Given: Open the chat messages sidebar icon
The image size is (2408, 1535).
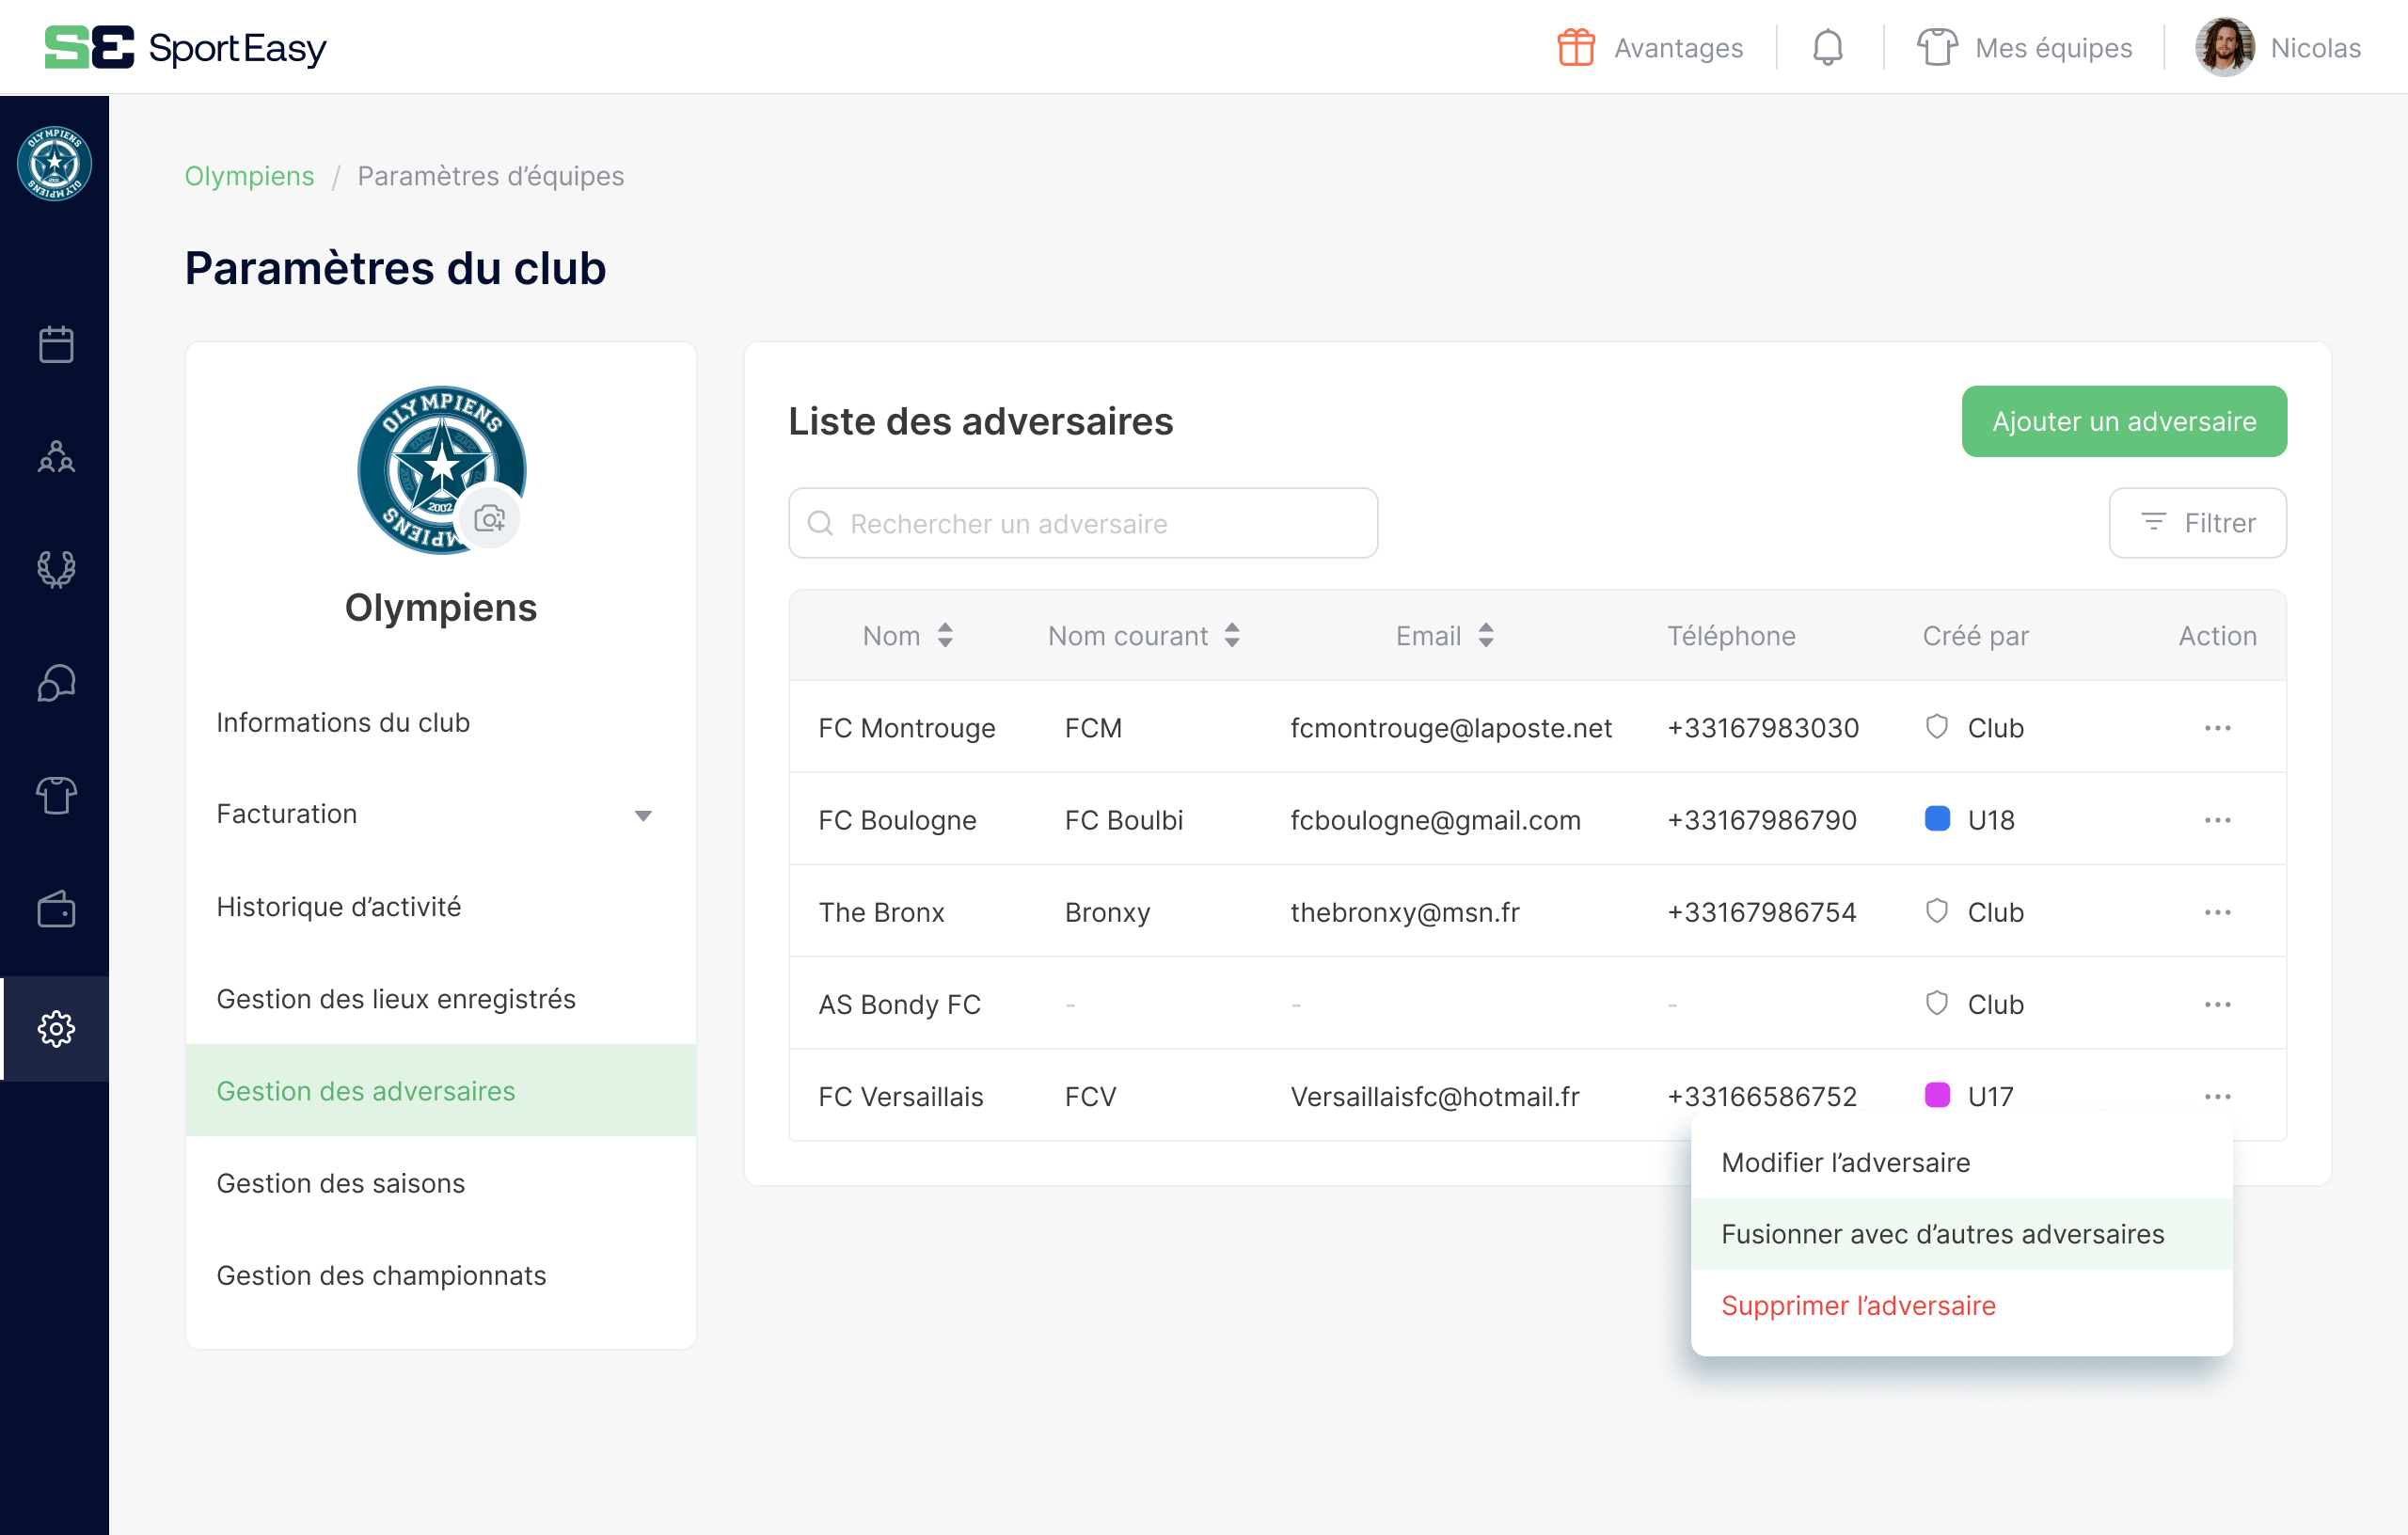Looking at the screenshot, I should tap(56, 684).
